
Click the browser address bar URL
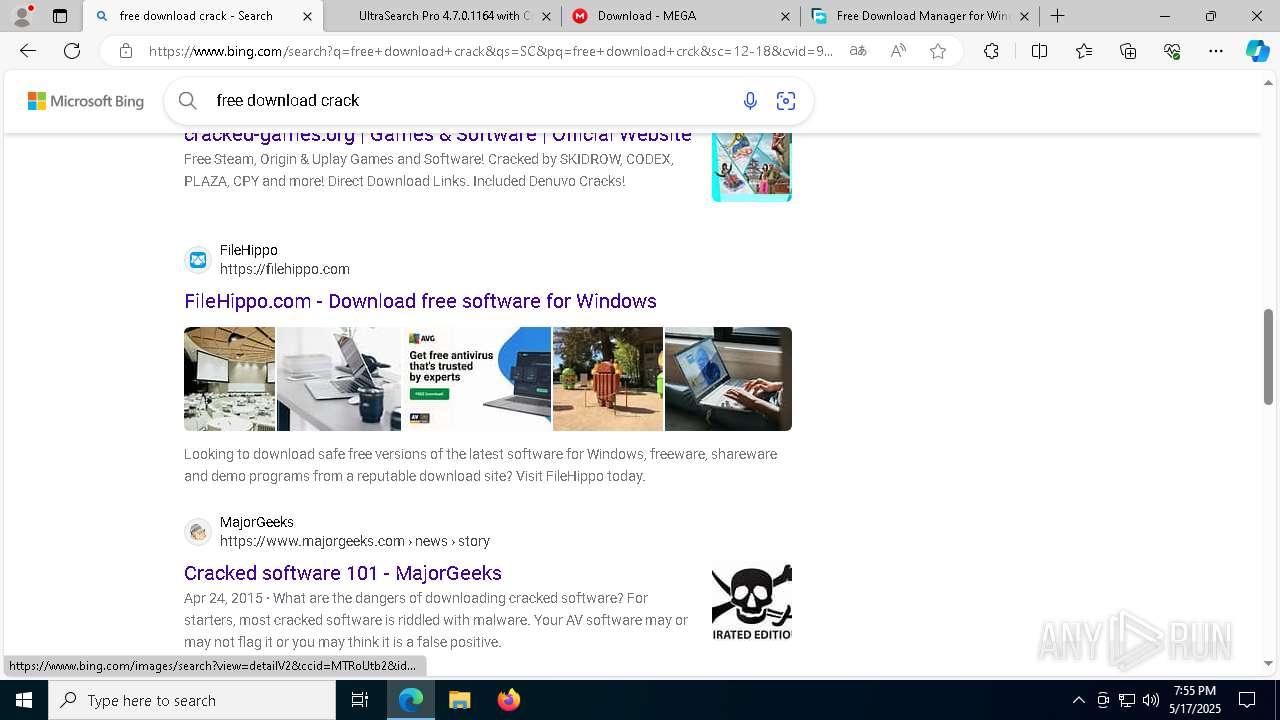490,51
